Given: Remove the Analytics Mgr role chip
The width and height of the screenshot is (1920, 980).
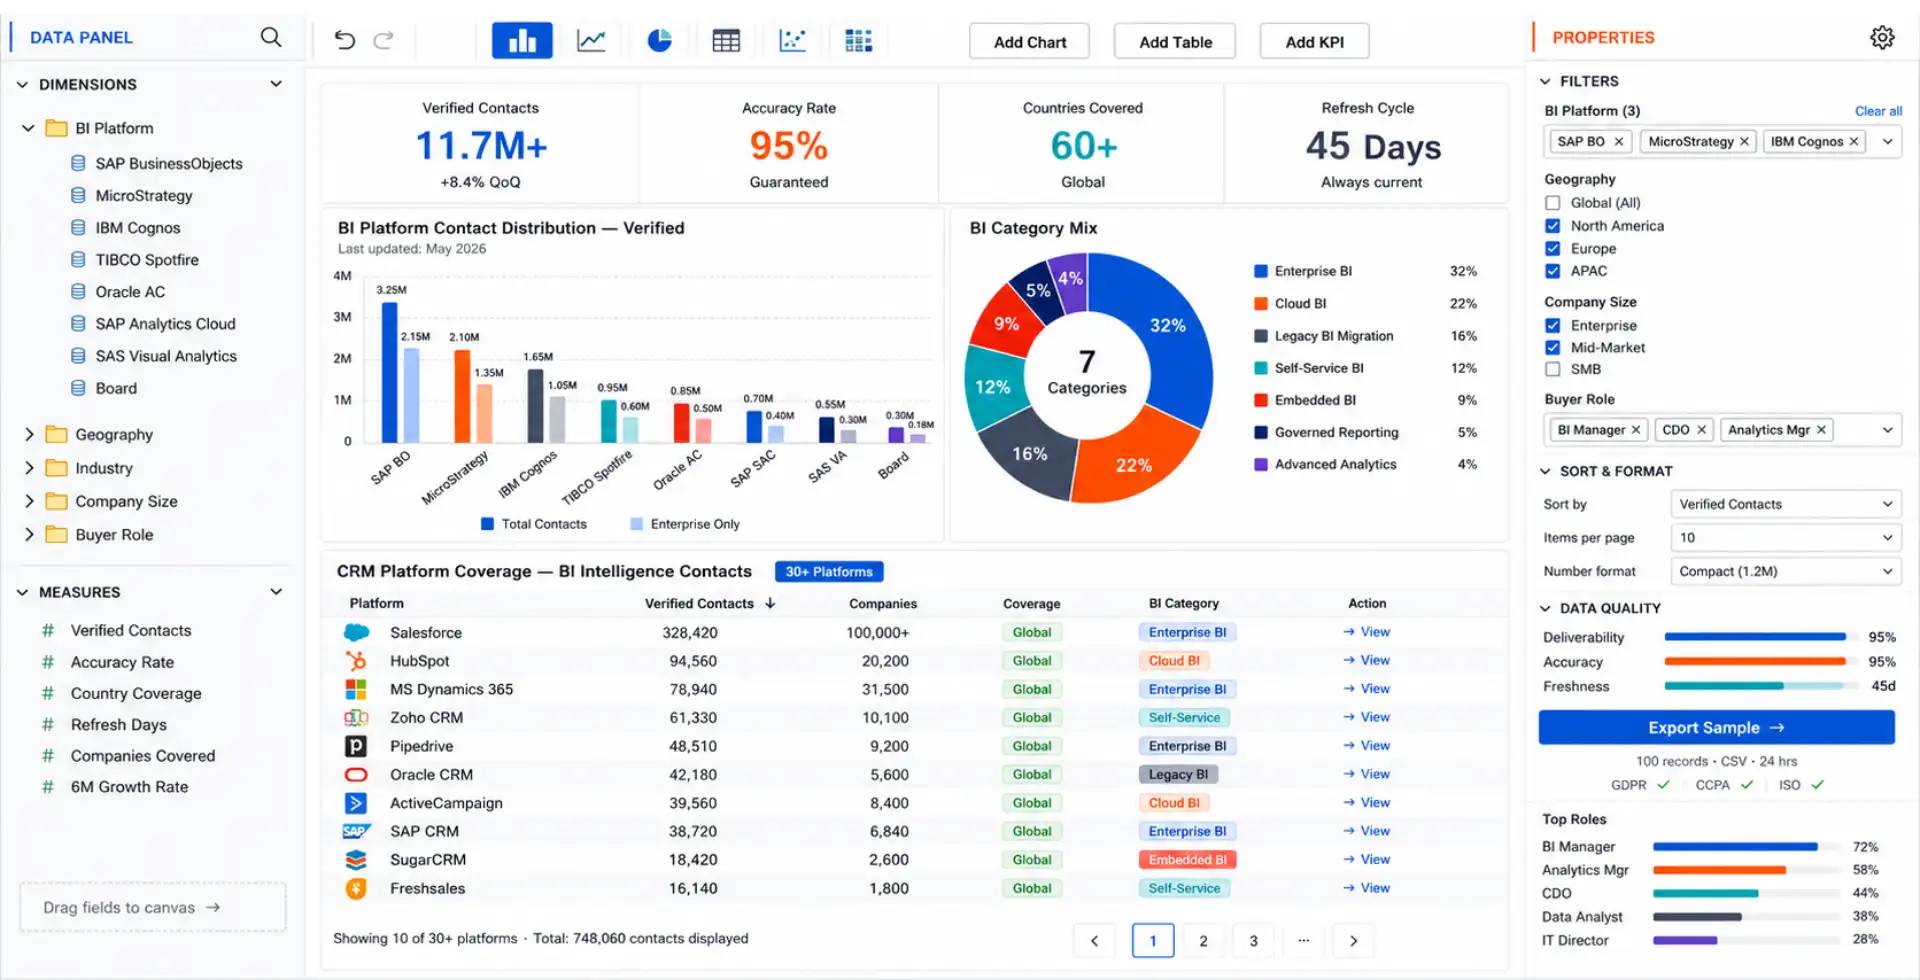Looking at the screenshot, I should point(1821,430).
